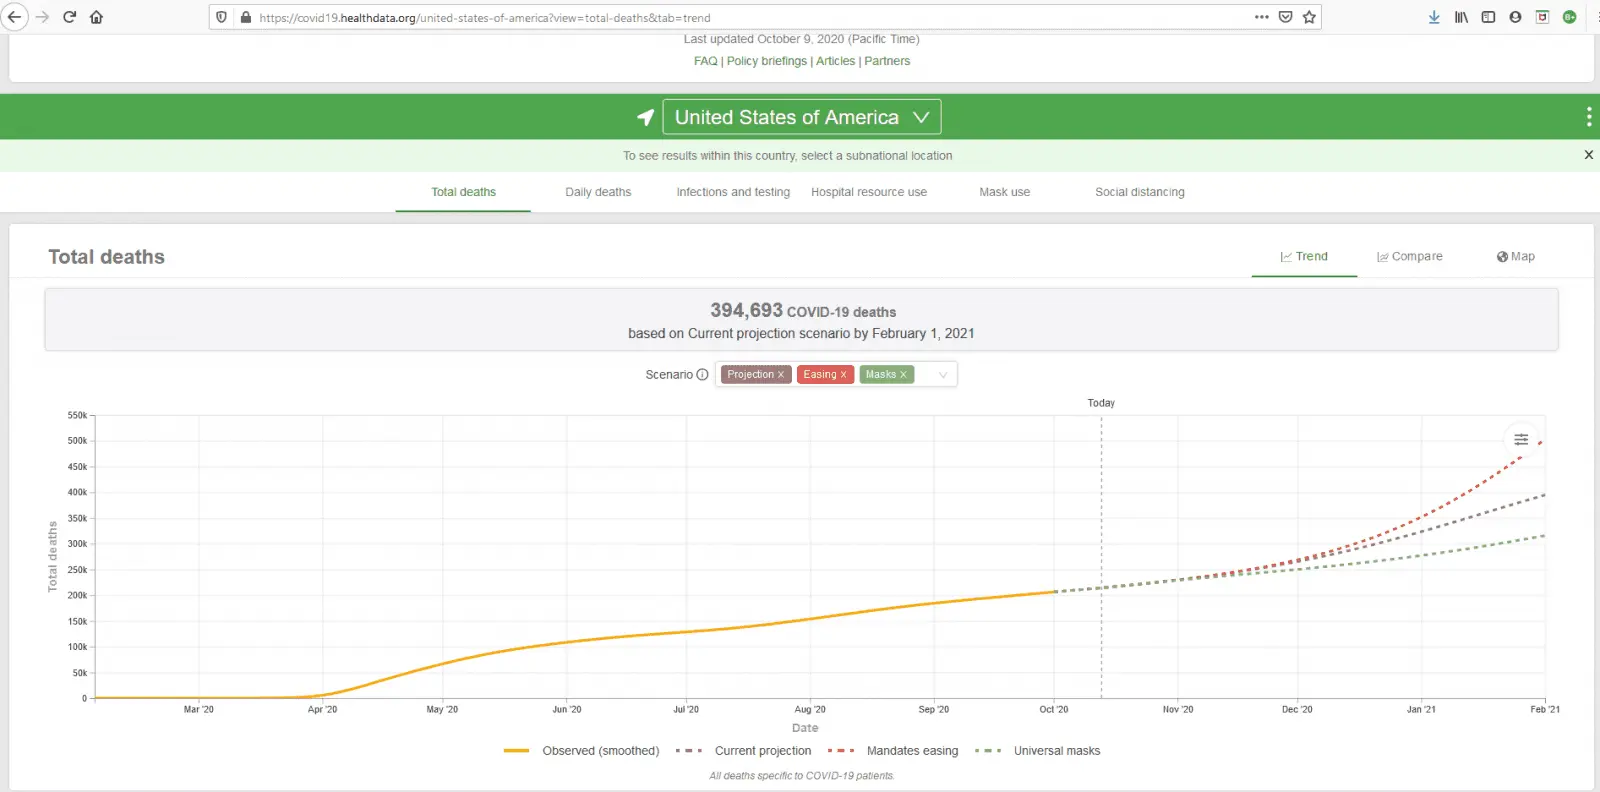Expand the Scenario selector dropdown arrow

click(942, 375)
